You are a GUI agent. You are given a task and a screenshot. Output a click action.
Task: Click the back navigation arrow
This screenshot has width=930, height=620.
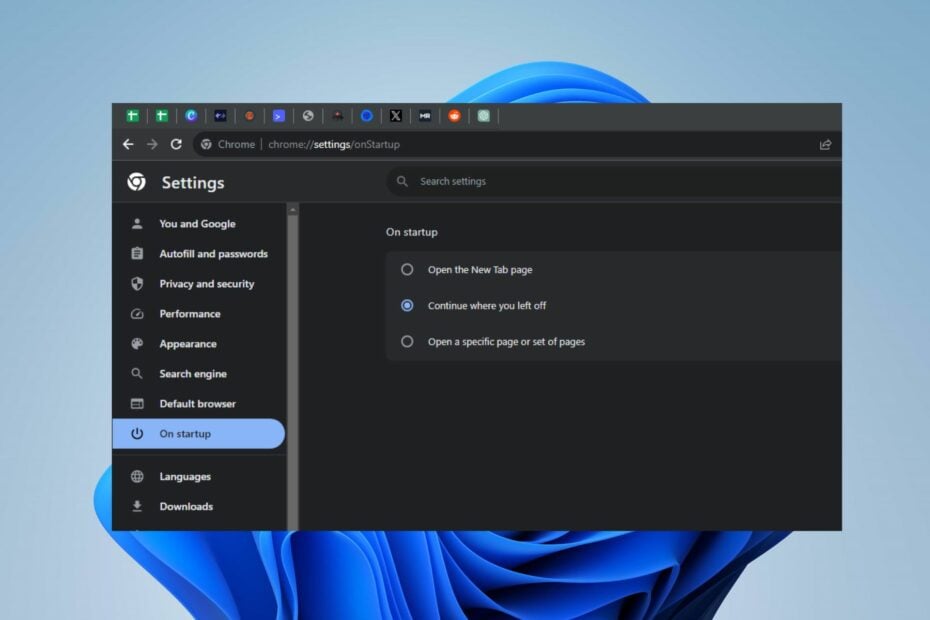pyautogui.click(x=128, y=144)
